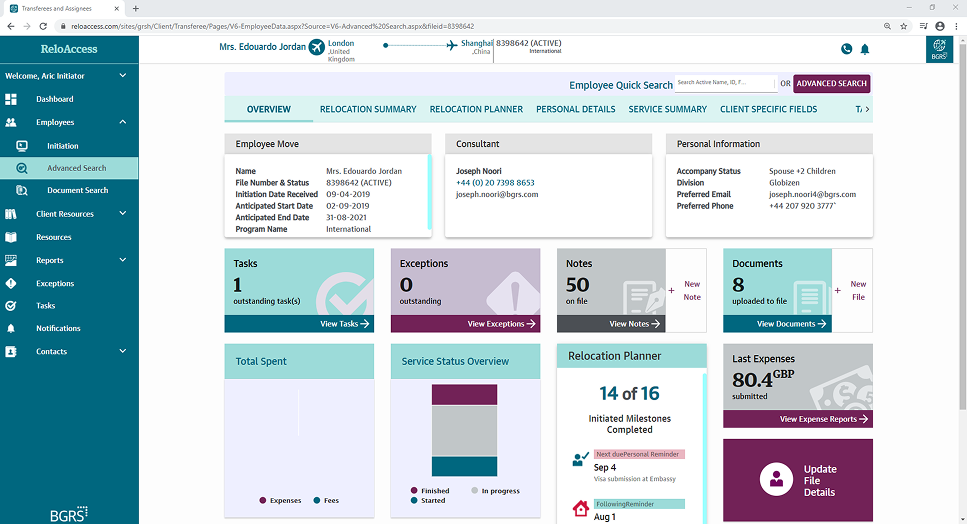Collapse the Employees section chevron
Viewport: 967px width, 524px height.
pyautogui.click(x=123, y=122)
